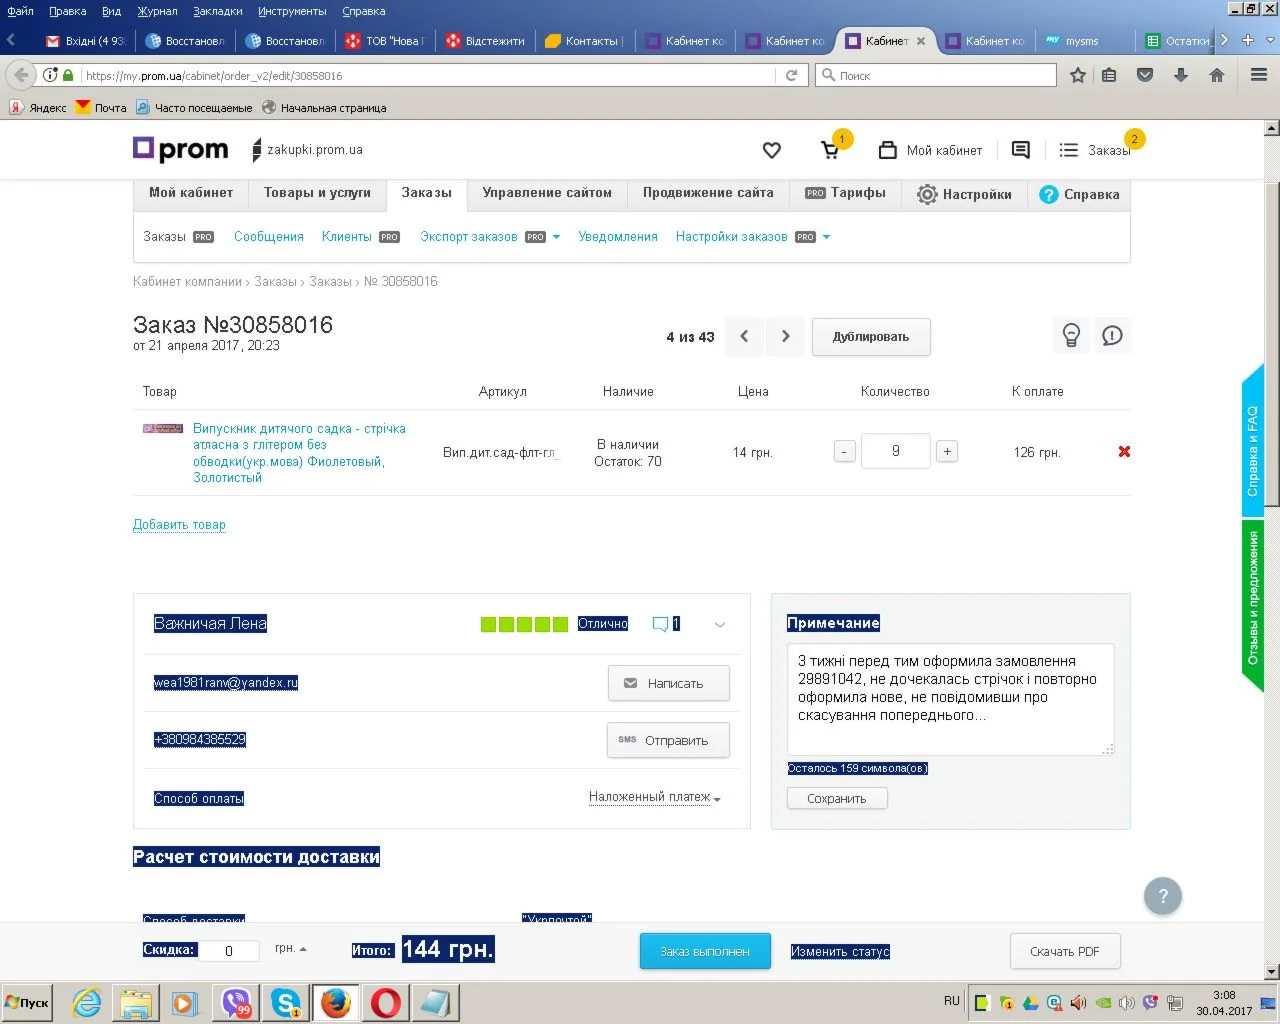Open the shopping cart icon

[x=830, y=151]
